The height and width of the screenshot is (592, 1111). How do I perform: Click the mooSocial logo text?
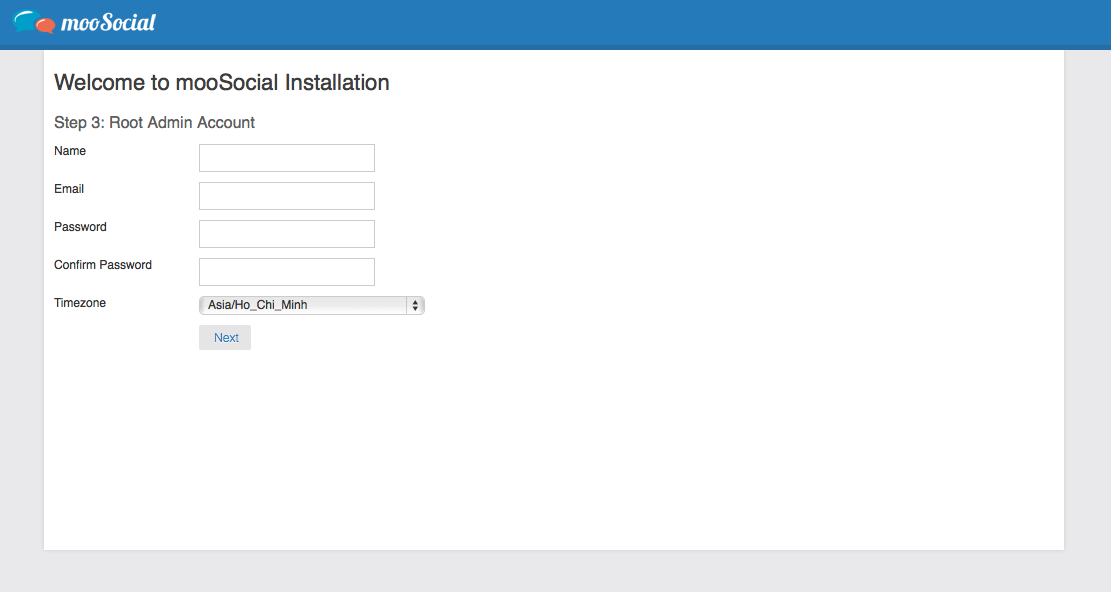108,22
